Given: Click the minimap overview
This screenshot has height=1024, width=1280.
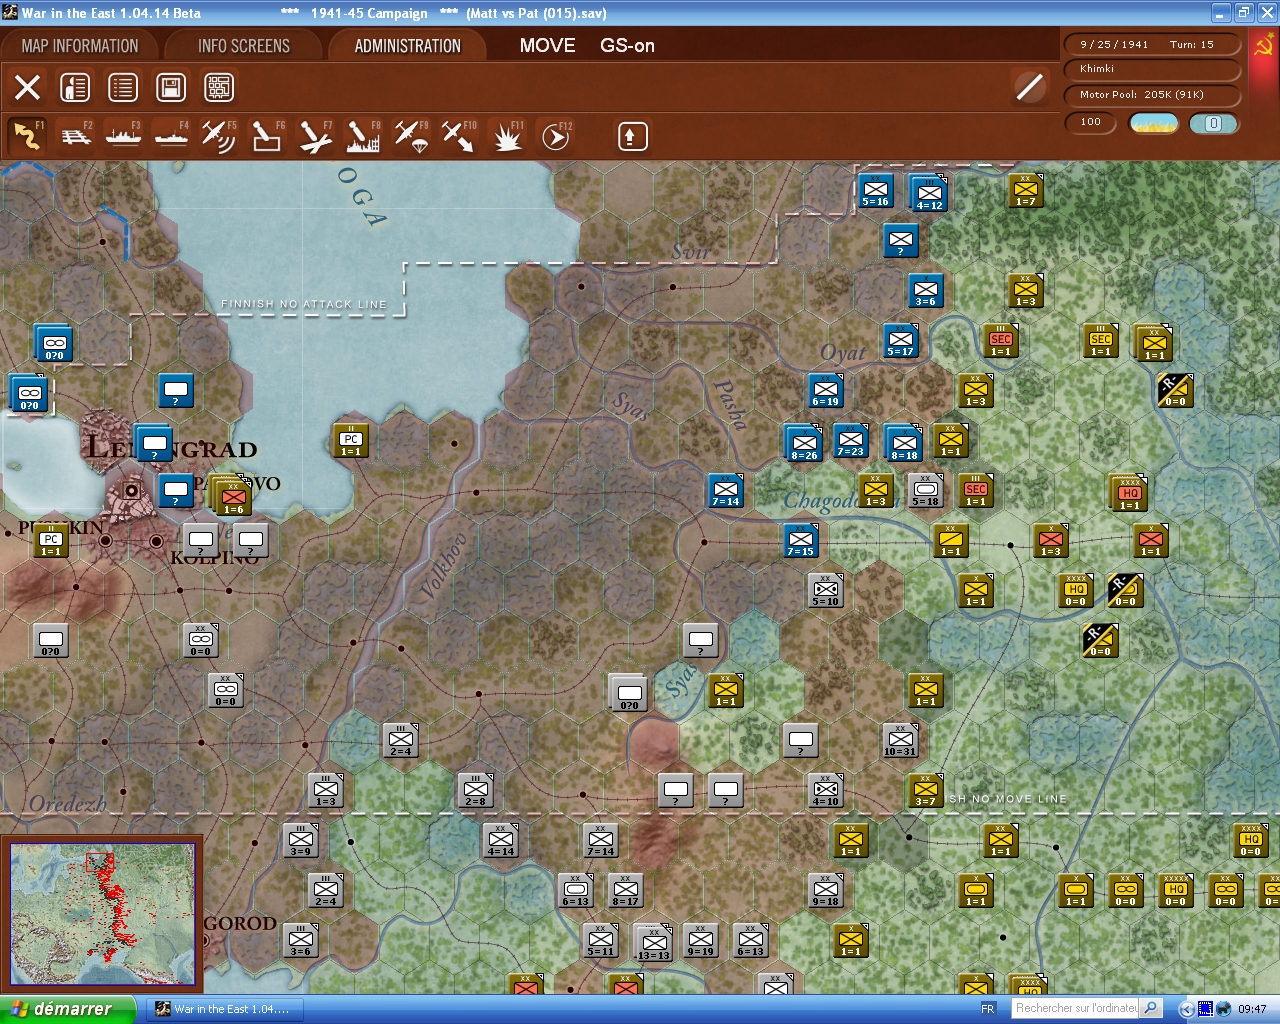Looking at the screenshot, I should (103, 913).
